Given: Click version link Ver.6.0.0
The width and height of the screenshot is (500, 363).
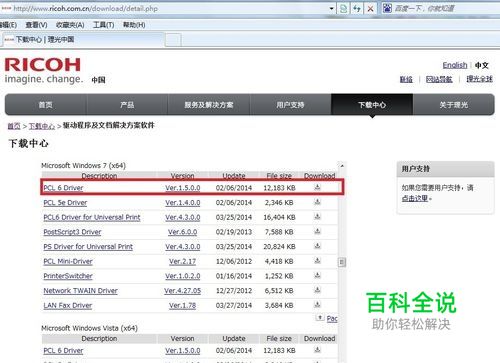Looking at the screenshot, I should 183,232.
